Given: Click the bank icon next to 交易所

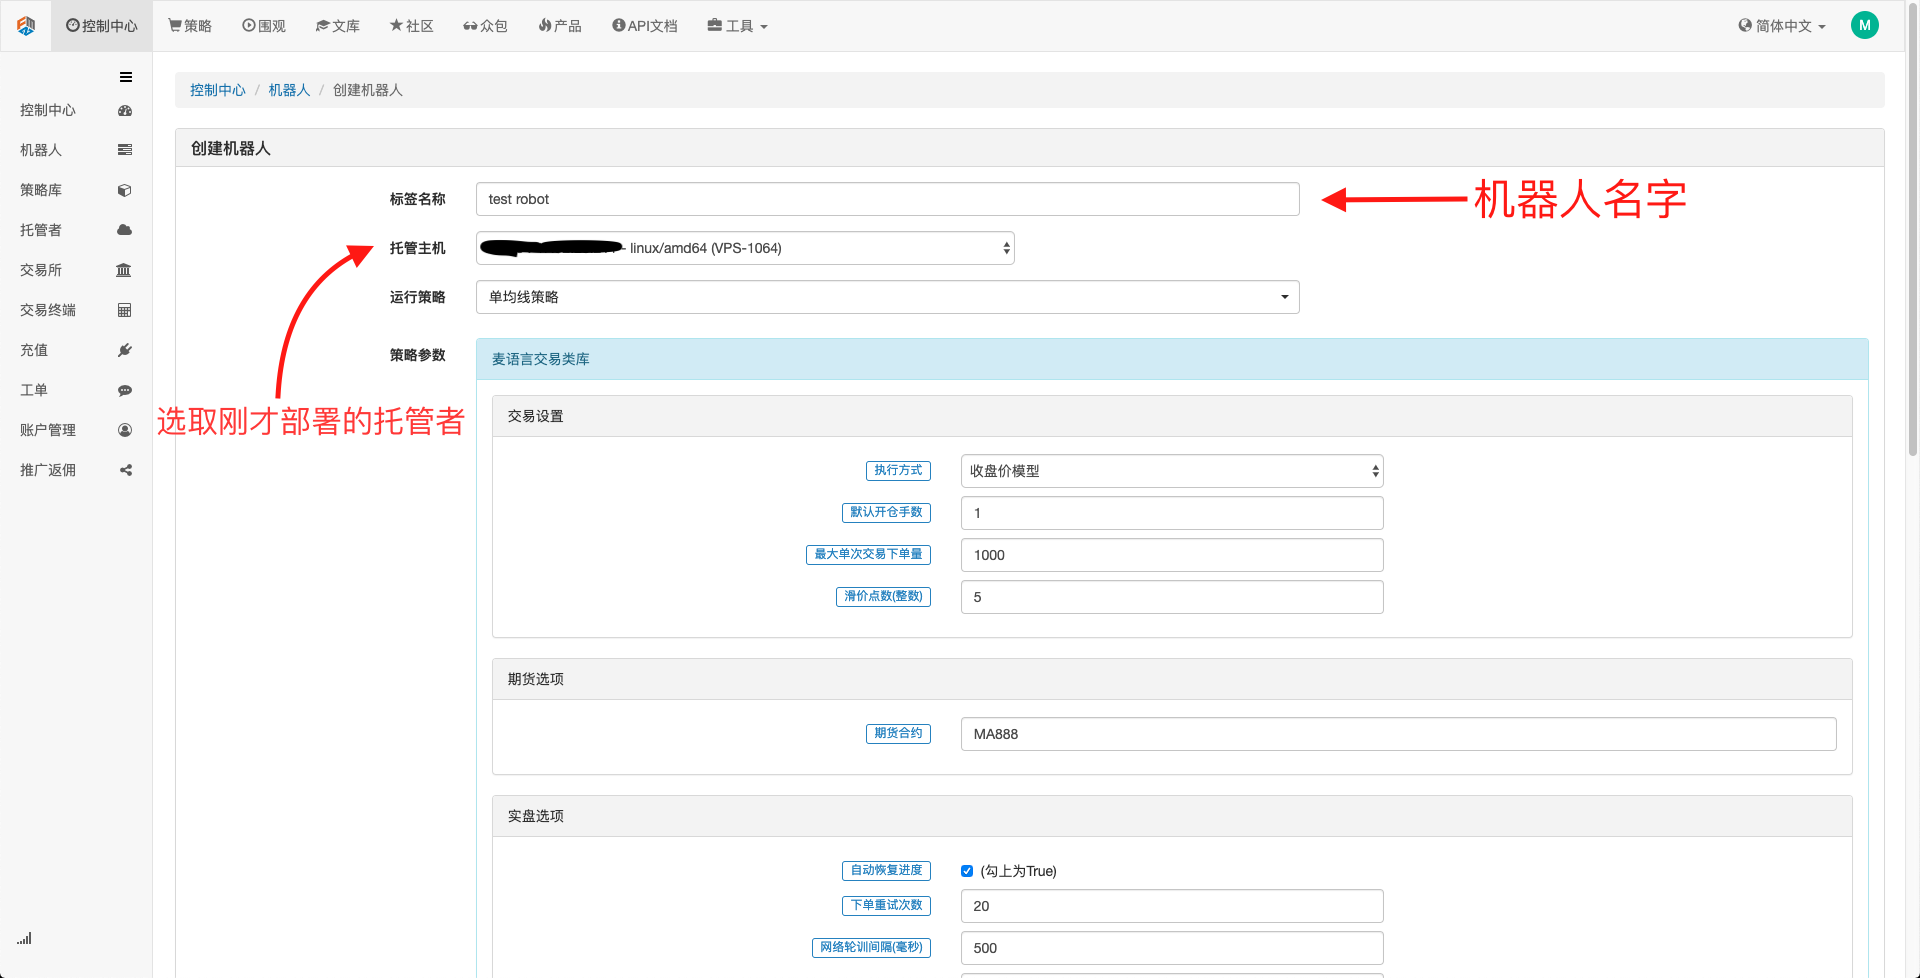Looking at the screenshot, I should coord(124,270).
